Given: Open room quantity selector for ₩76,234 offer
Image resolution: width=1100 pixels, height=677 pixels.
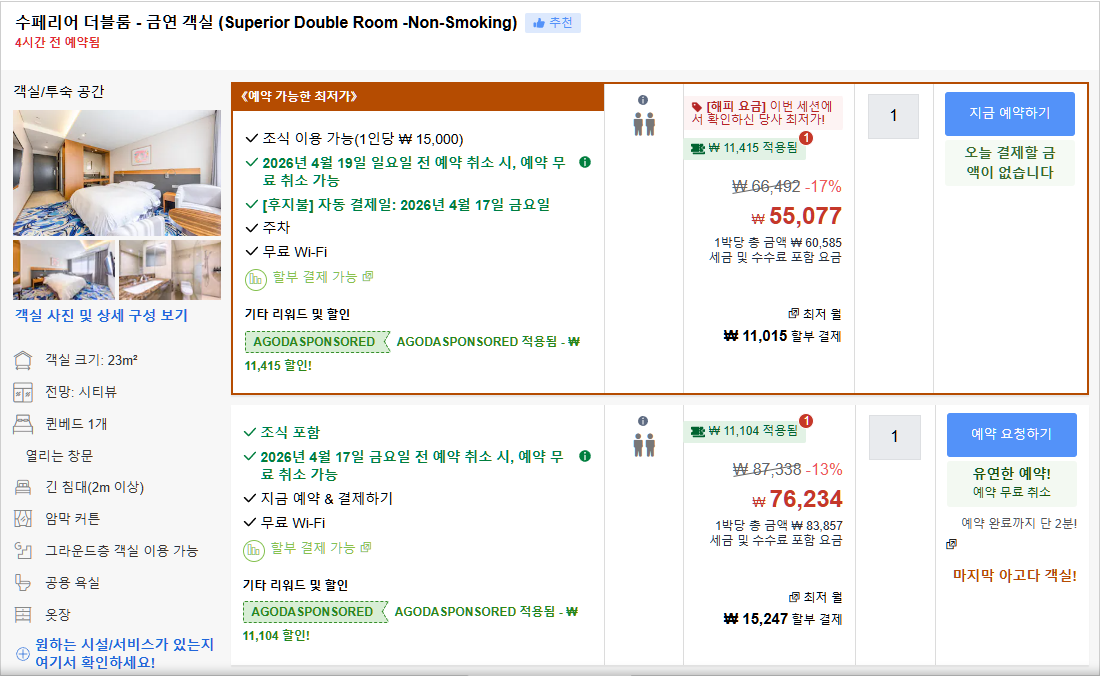Looking at the screenshot, I should (894, 437).
